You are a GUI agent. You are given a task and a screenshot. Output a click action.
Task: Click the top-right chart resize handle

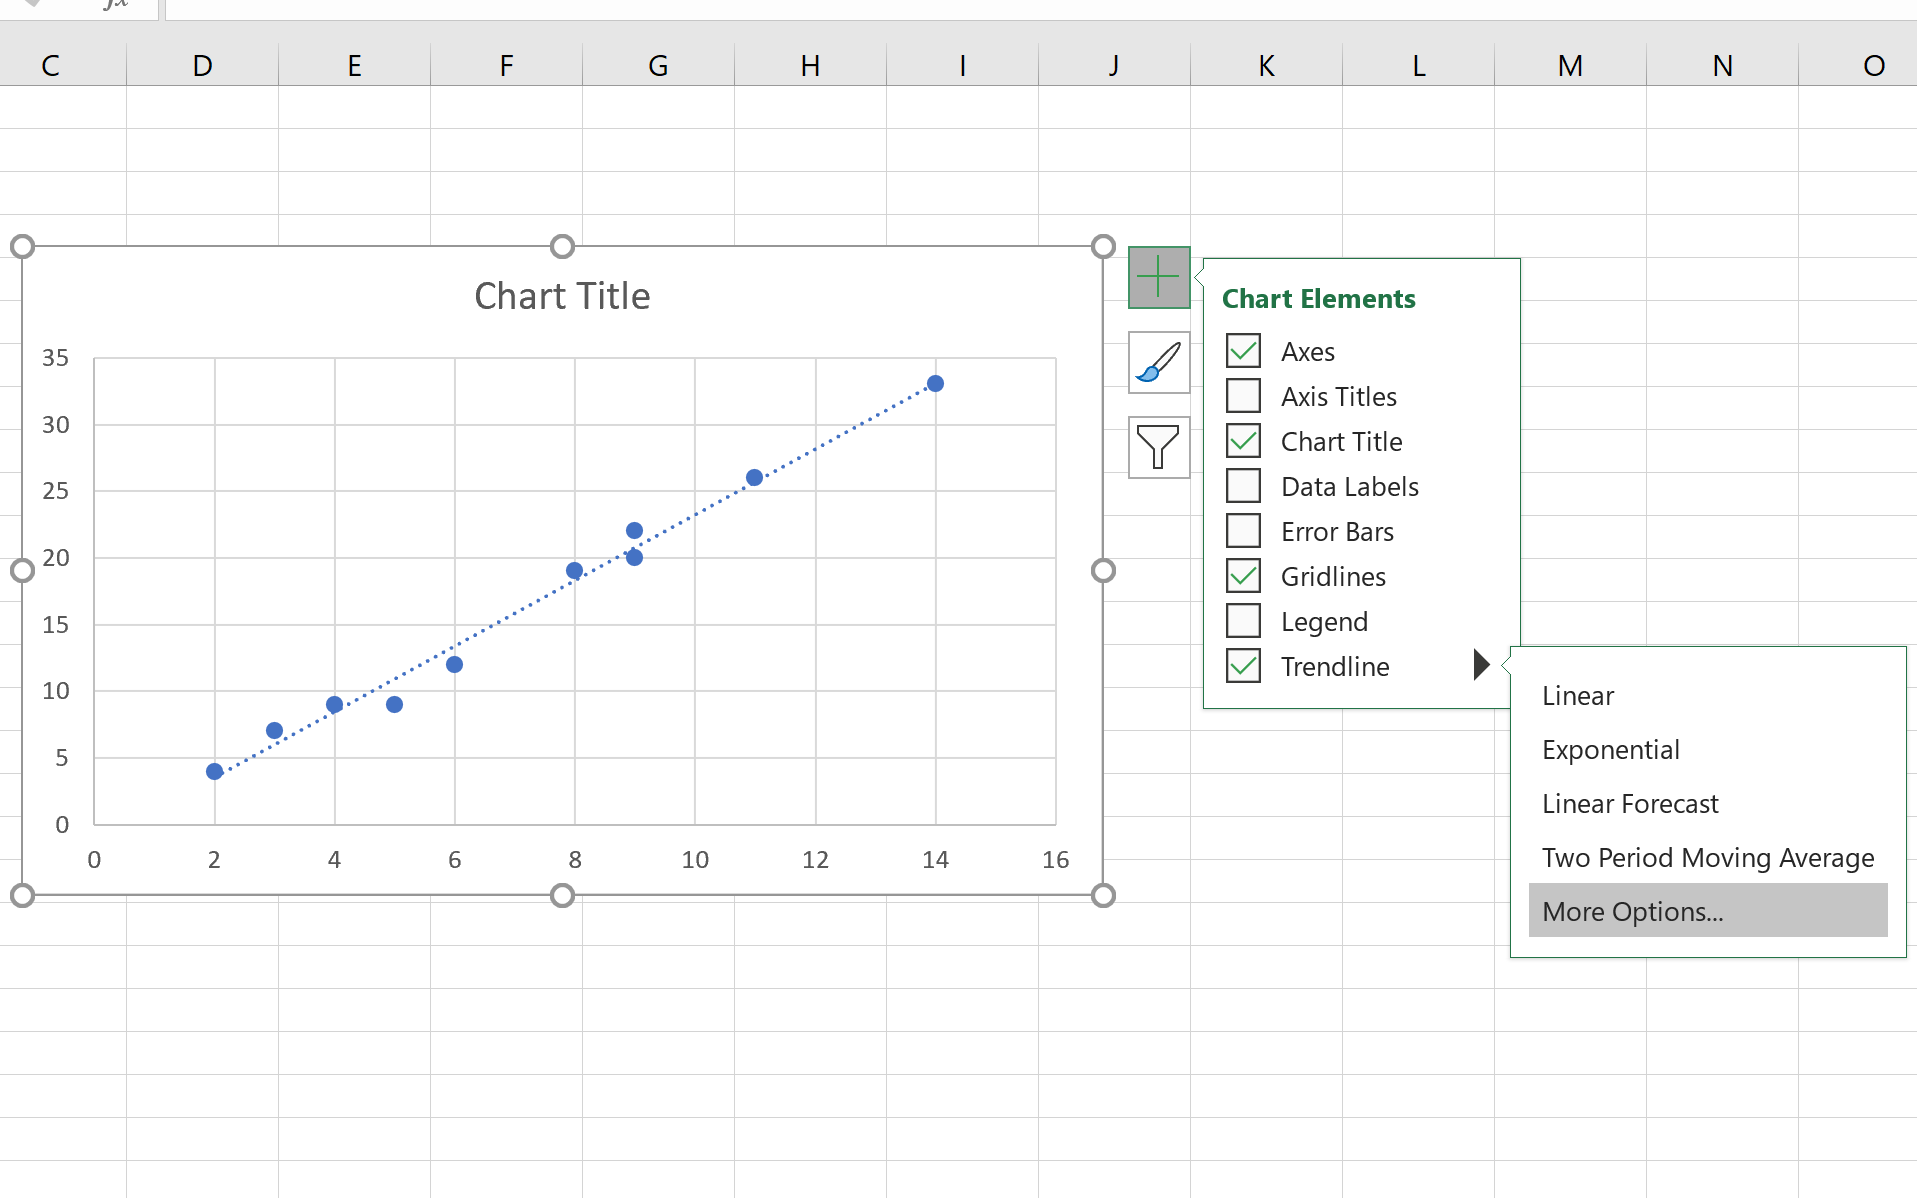(1103, 247)
